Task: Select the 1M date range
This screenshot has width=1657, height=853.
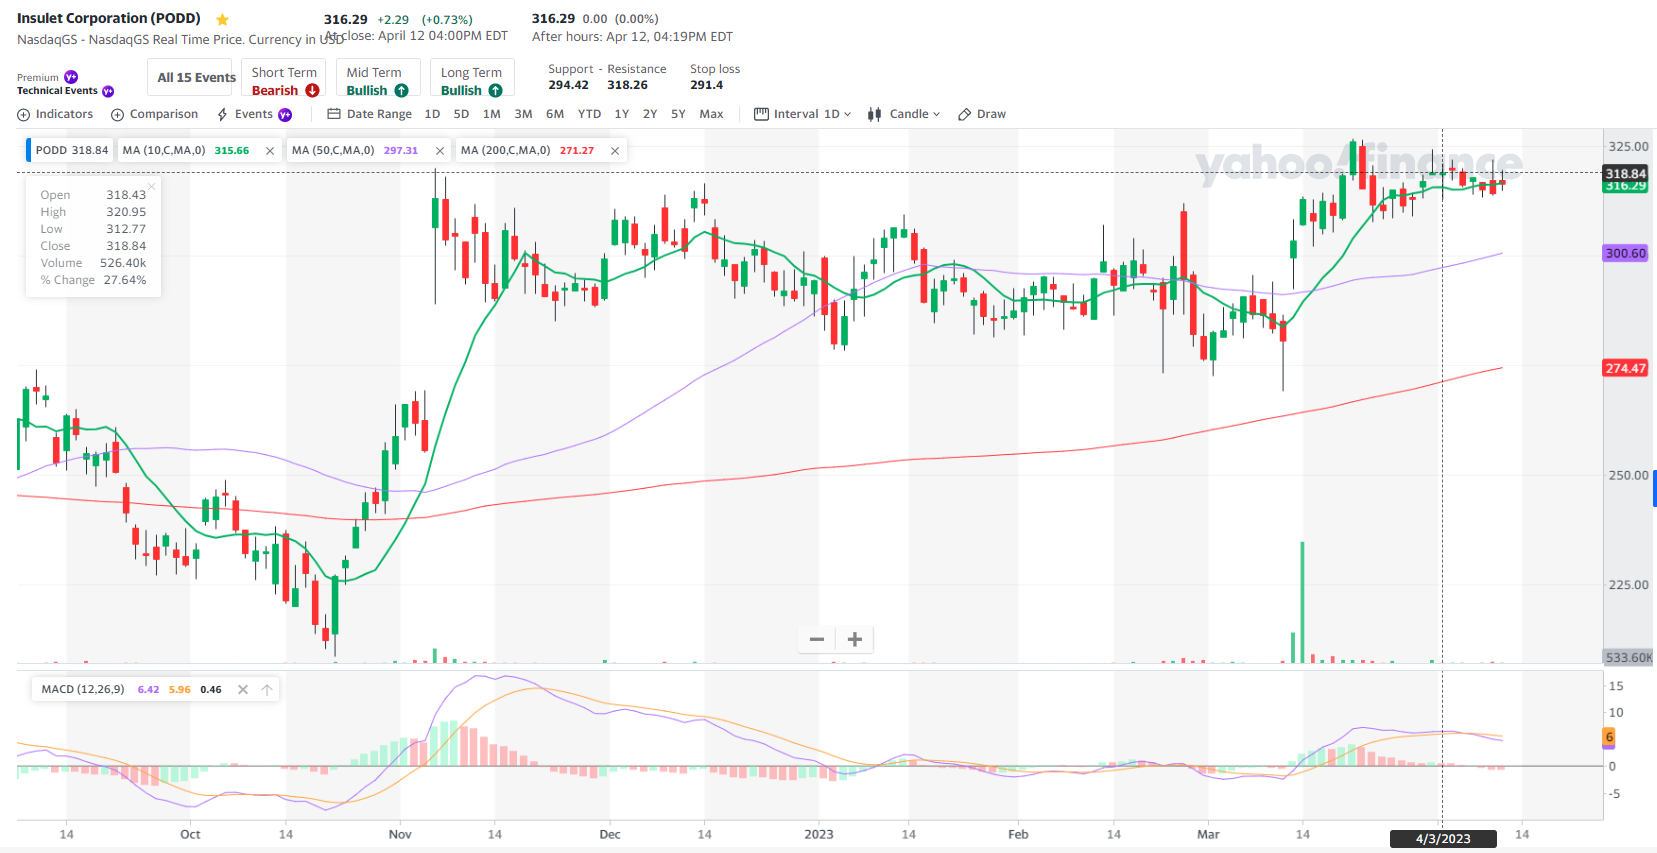Action: 492,114
